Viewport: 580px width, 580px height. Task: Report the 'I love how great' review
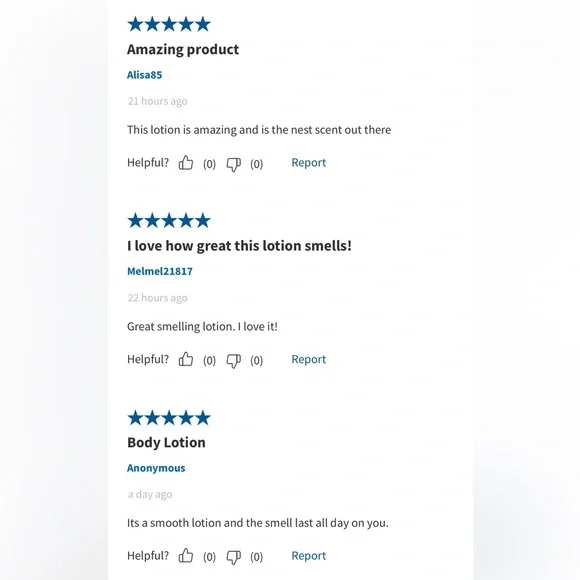(308, 359)
